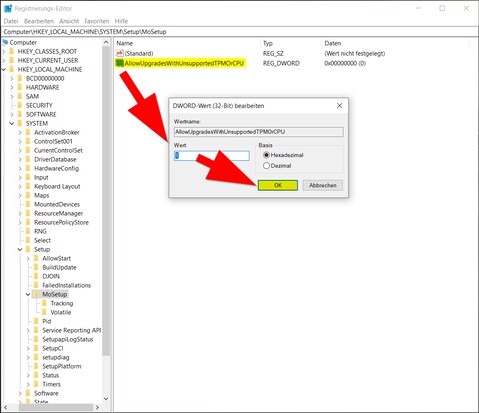Expand the HARDWARE tree node
This screenshot has height=413, width=479.
pos(12,87)
